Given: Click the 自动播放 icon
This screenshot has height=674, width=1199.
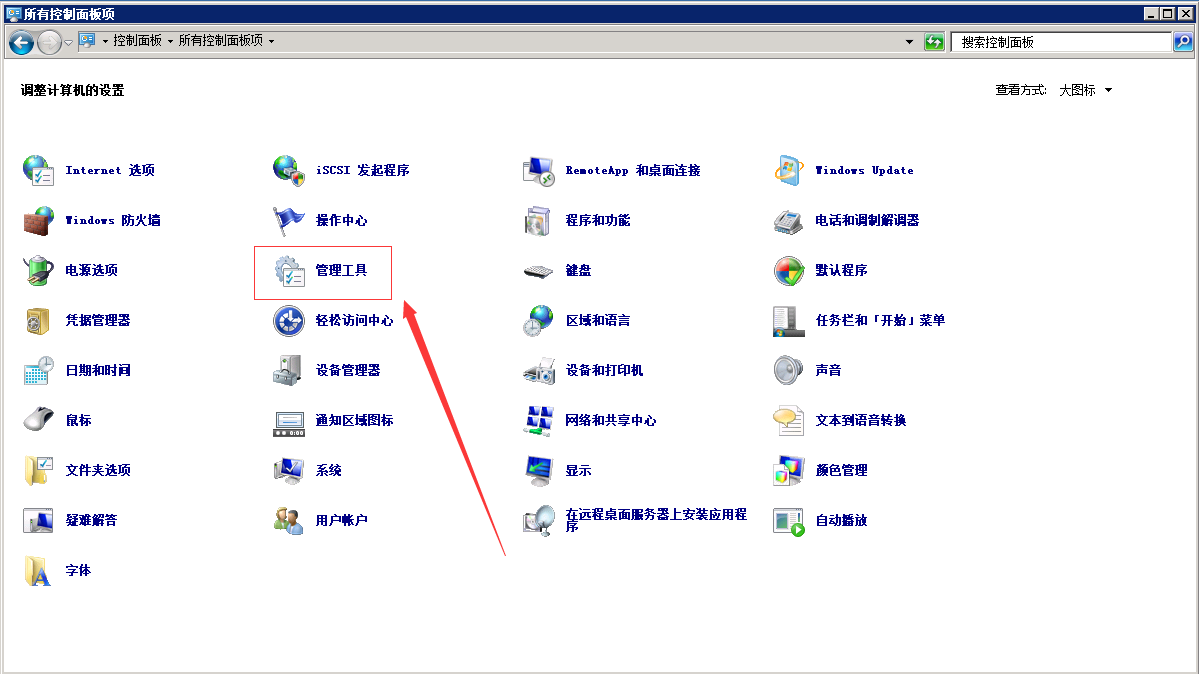Looking at the screenshot, I should pos(788,520).
